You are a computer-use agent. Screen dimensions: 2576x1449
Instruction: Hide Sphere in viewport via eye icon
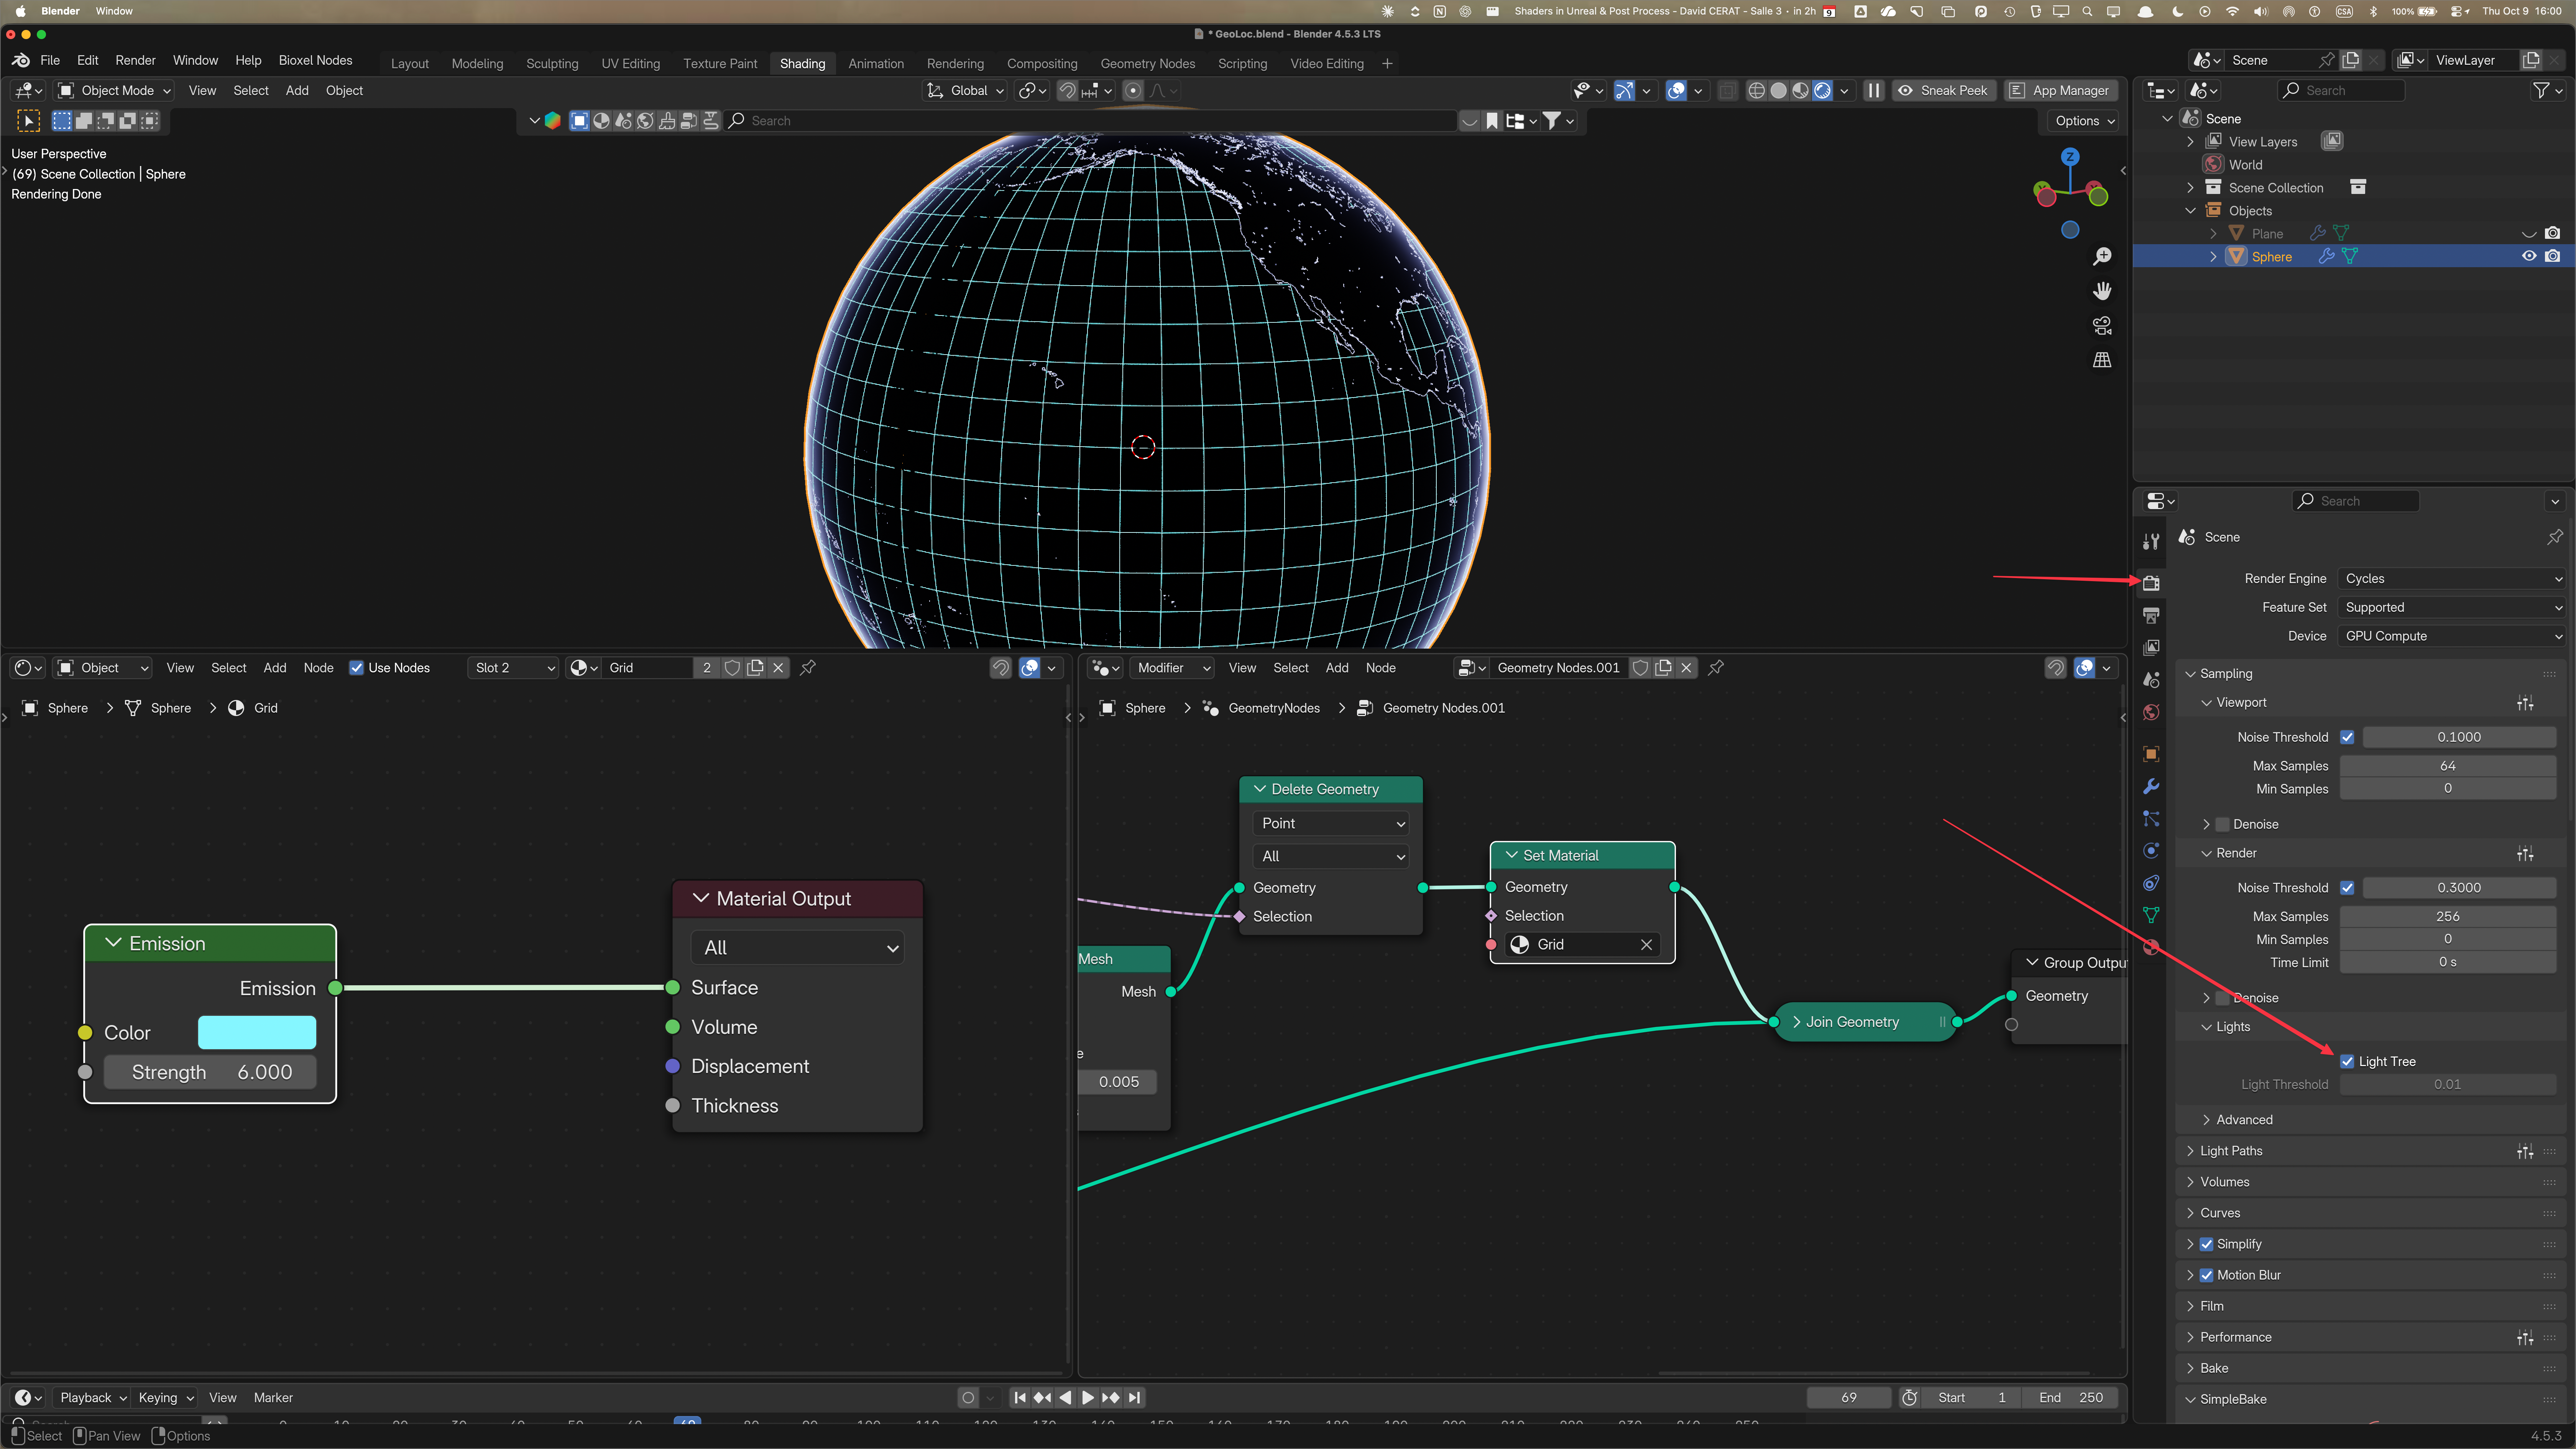click(2529, 257)
